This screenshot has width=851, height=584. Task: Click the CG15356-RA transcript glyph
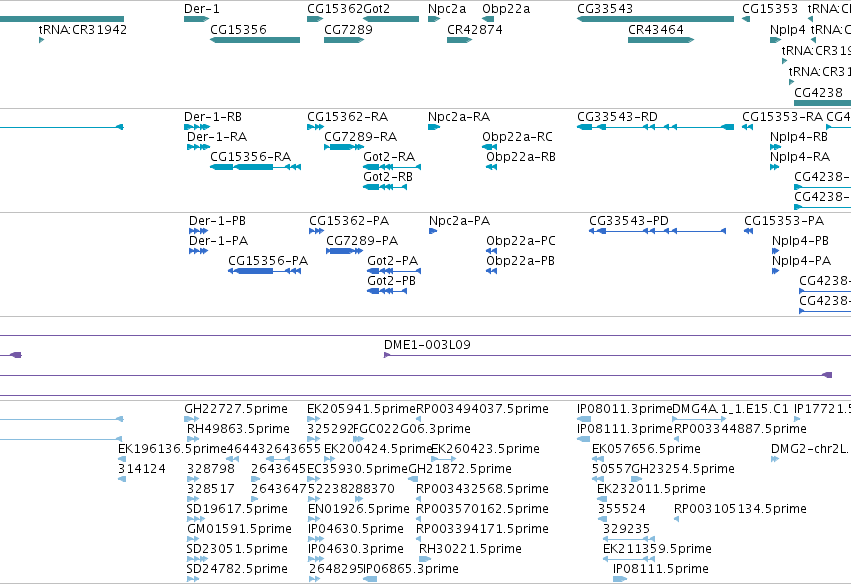tap(255, 167)
